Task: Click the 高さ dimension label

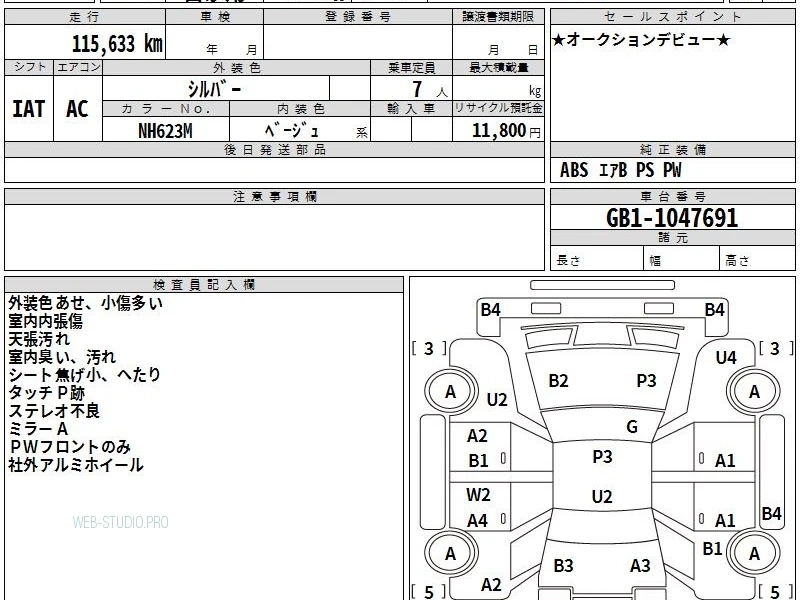Action: pos(737,260)
